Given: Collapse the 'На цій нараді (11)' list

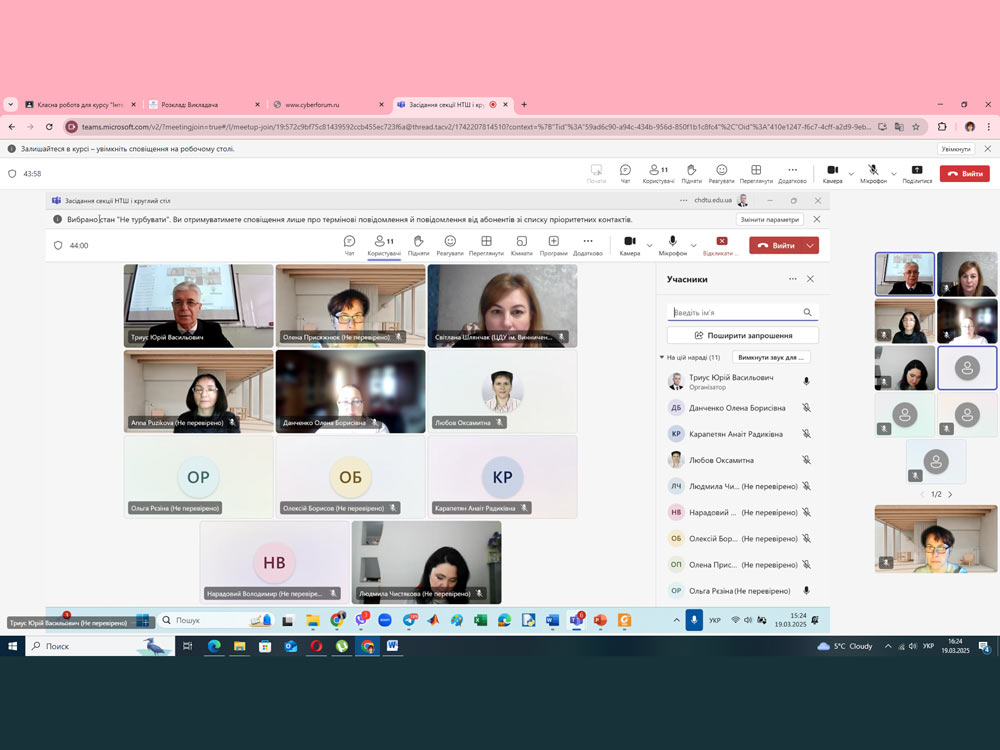Looking at the screenshot, I should [x=661, y=357].
